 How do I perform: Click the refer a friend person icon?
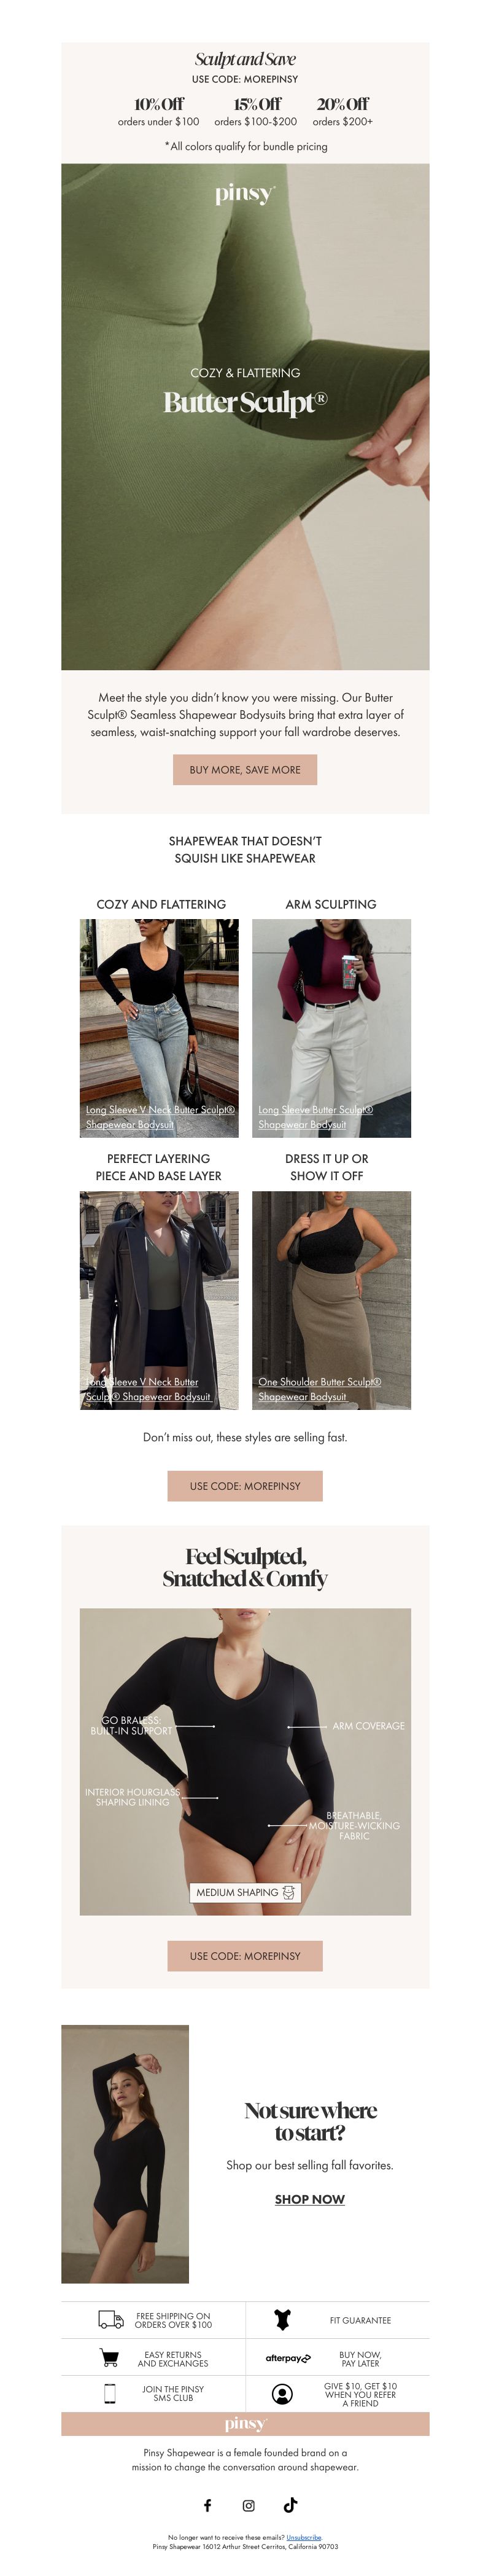pos(283,2393)
